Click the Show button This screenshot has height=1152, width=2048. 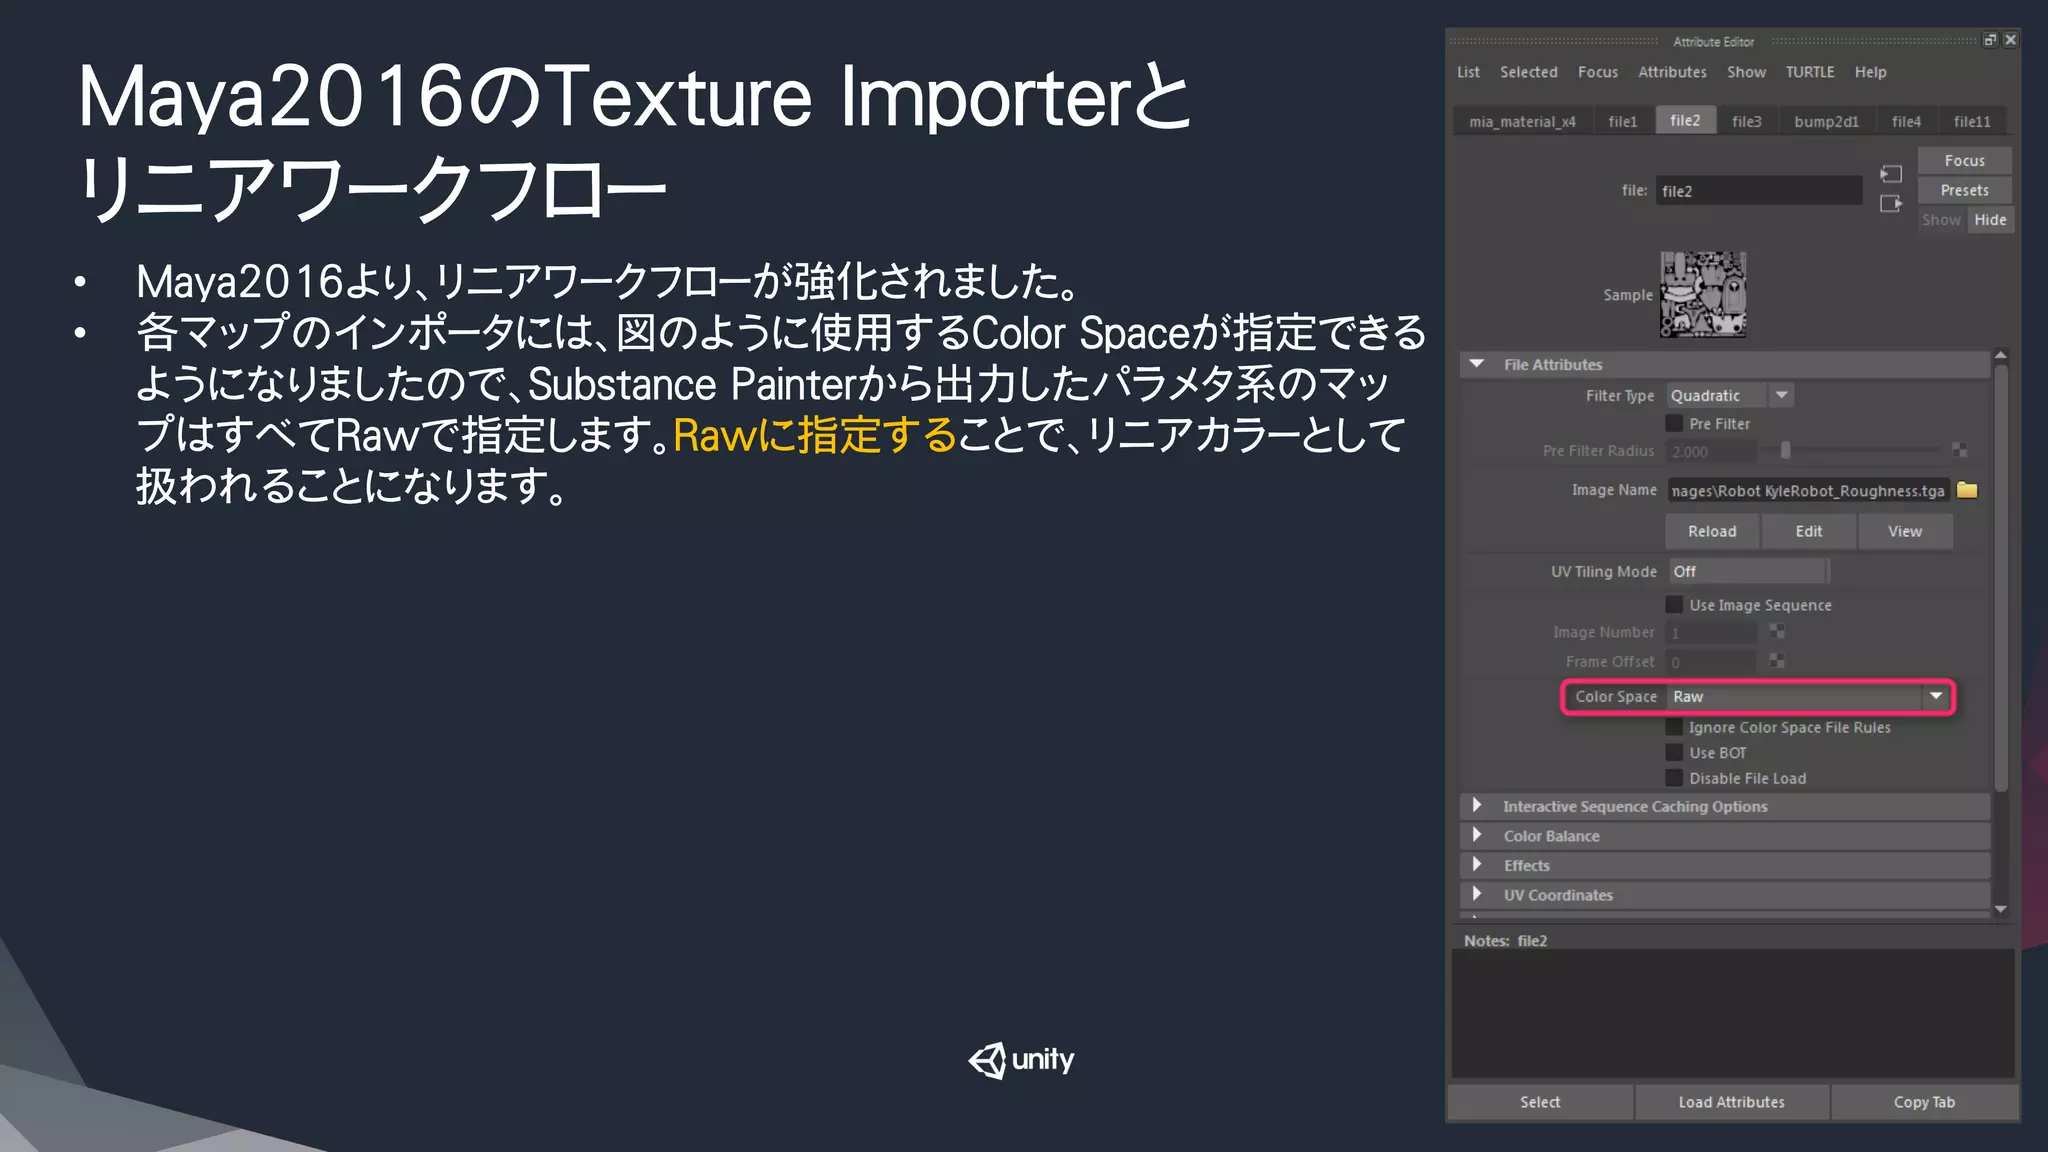tap(1941, 220)
